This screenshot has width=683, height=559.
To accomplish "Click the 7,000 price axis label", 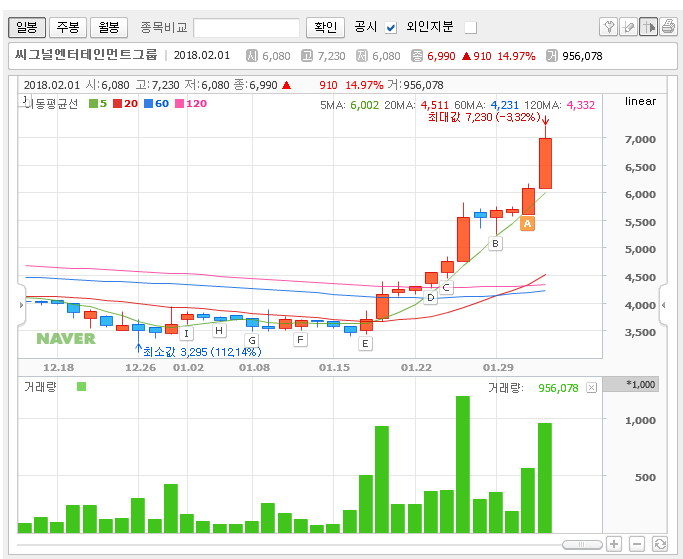I will point(640,139).
